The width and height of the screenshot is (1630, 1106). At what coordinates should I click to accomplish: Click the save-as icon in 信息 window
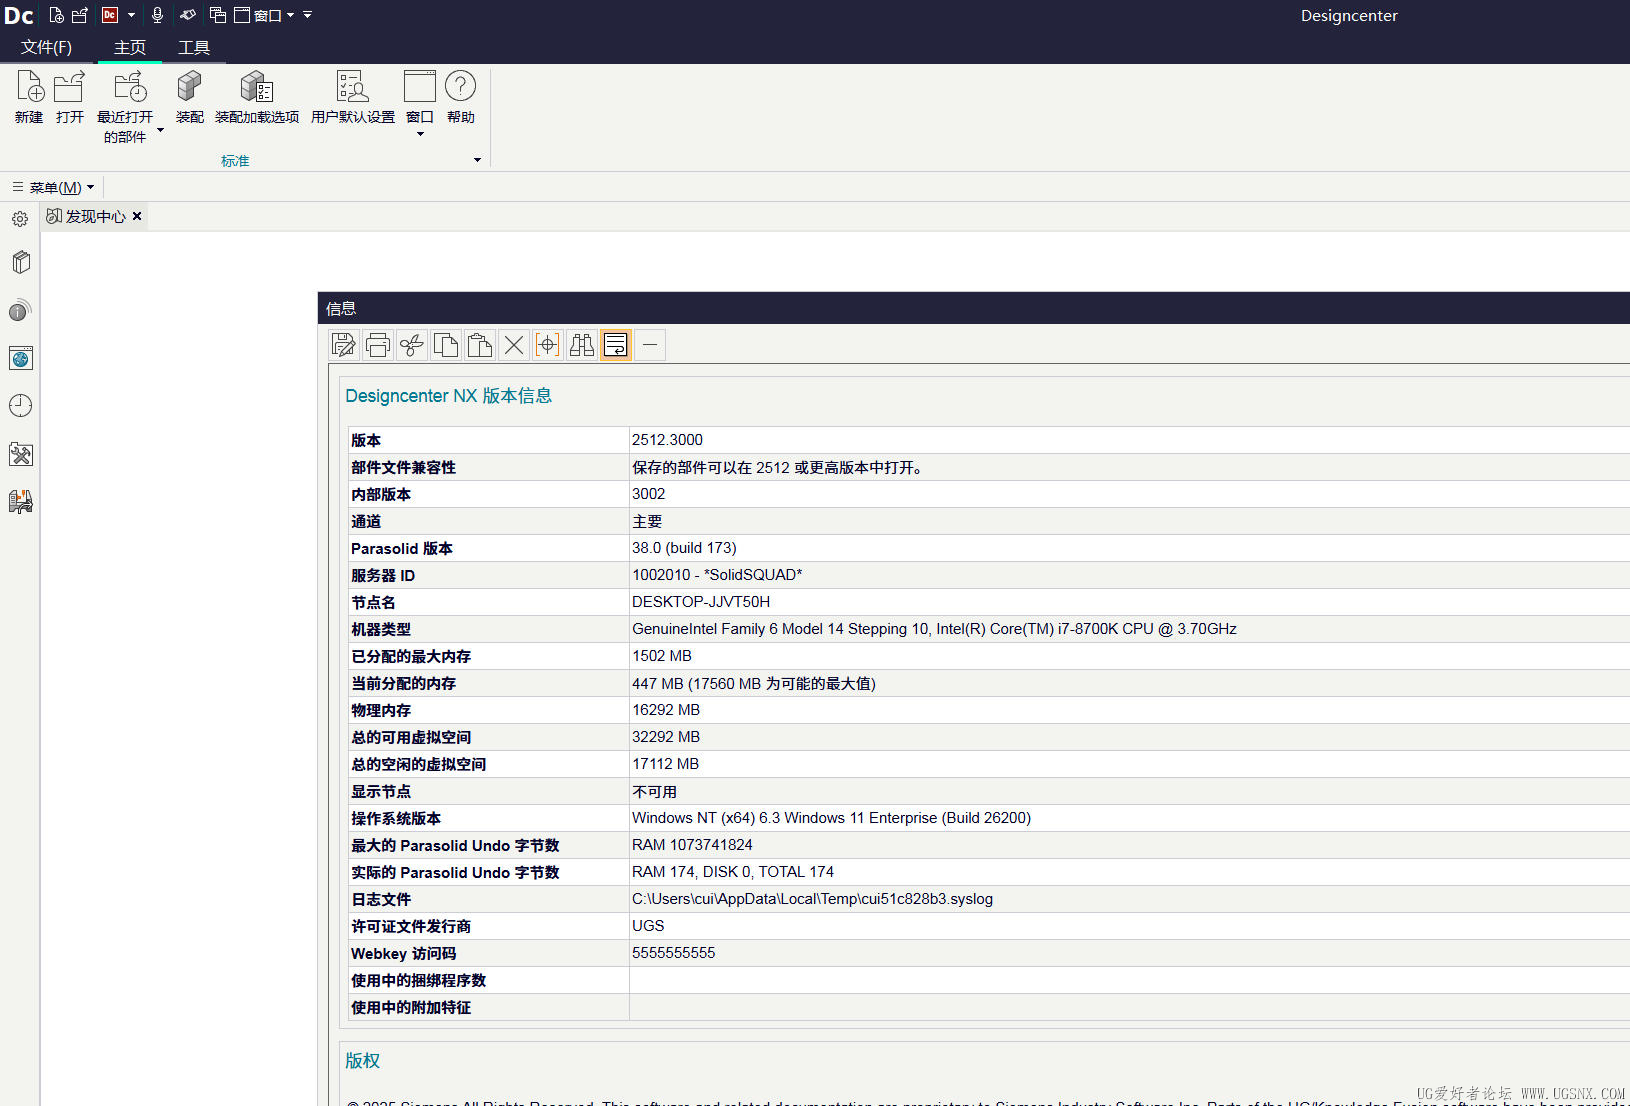tap(344, 345)
